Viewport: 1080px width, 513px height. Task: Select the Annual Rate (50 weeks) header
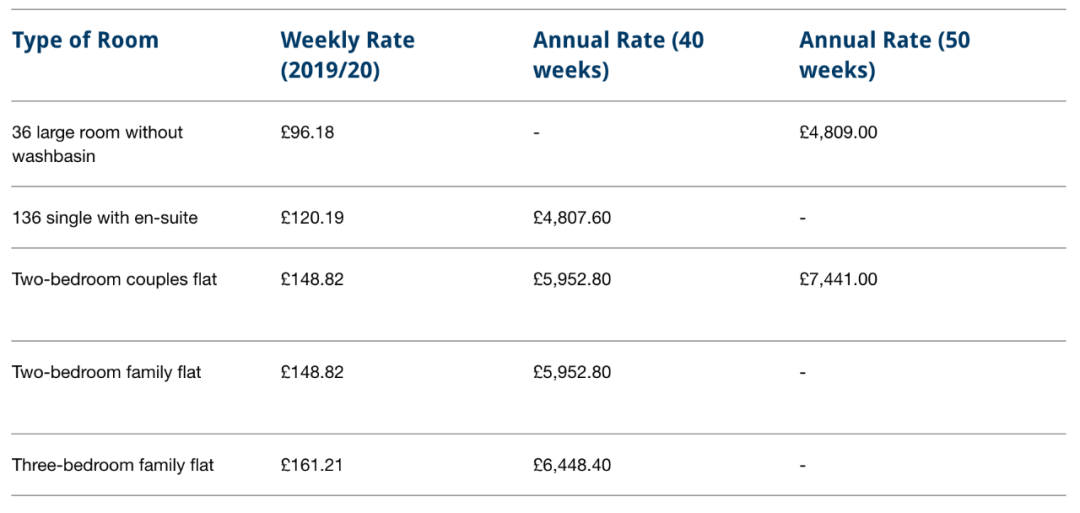point(884,56)
